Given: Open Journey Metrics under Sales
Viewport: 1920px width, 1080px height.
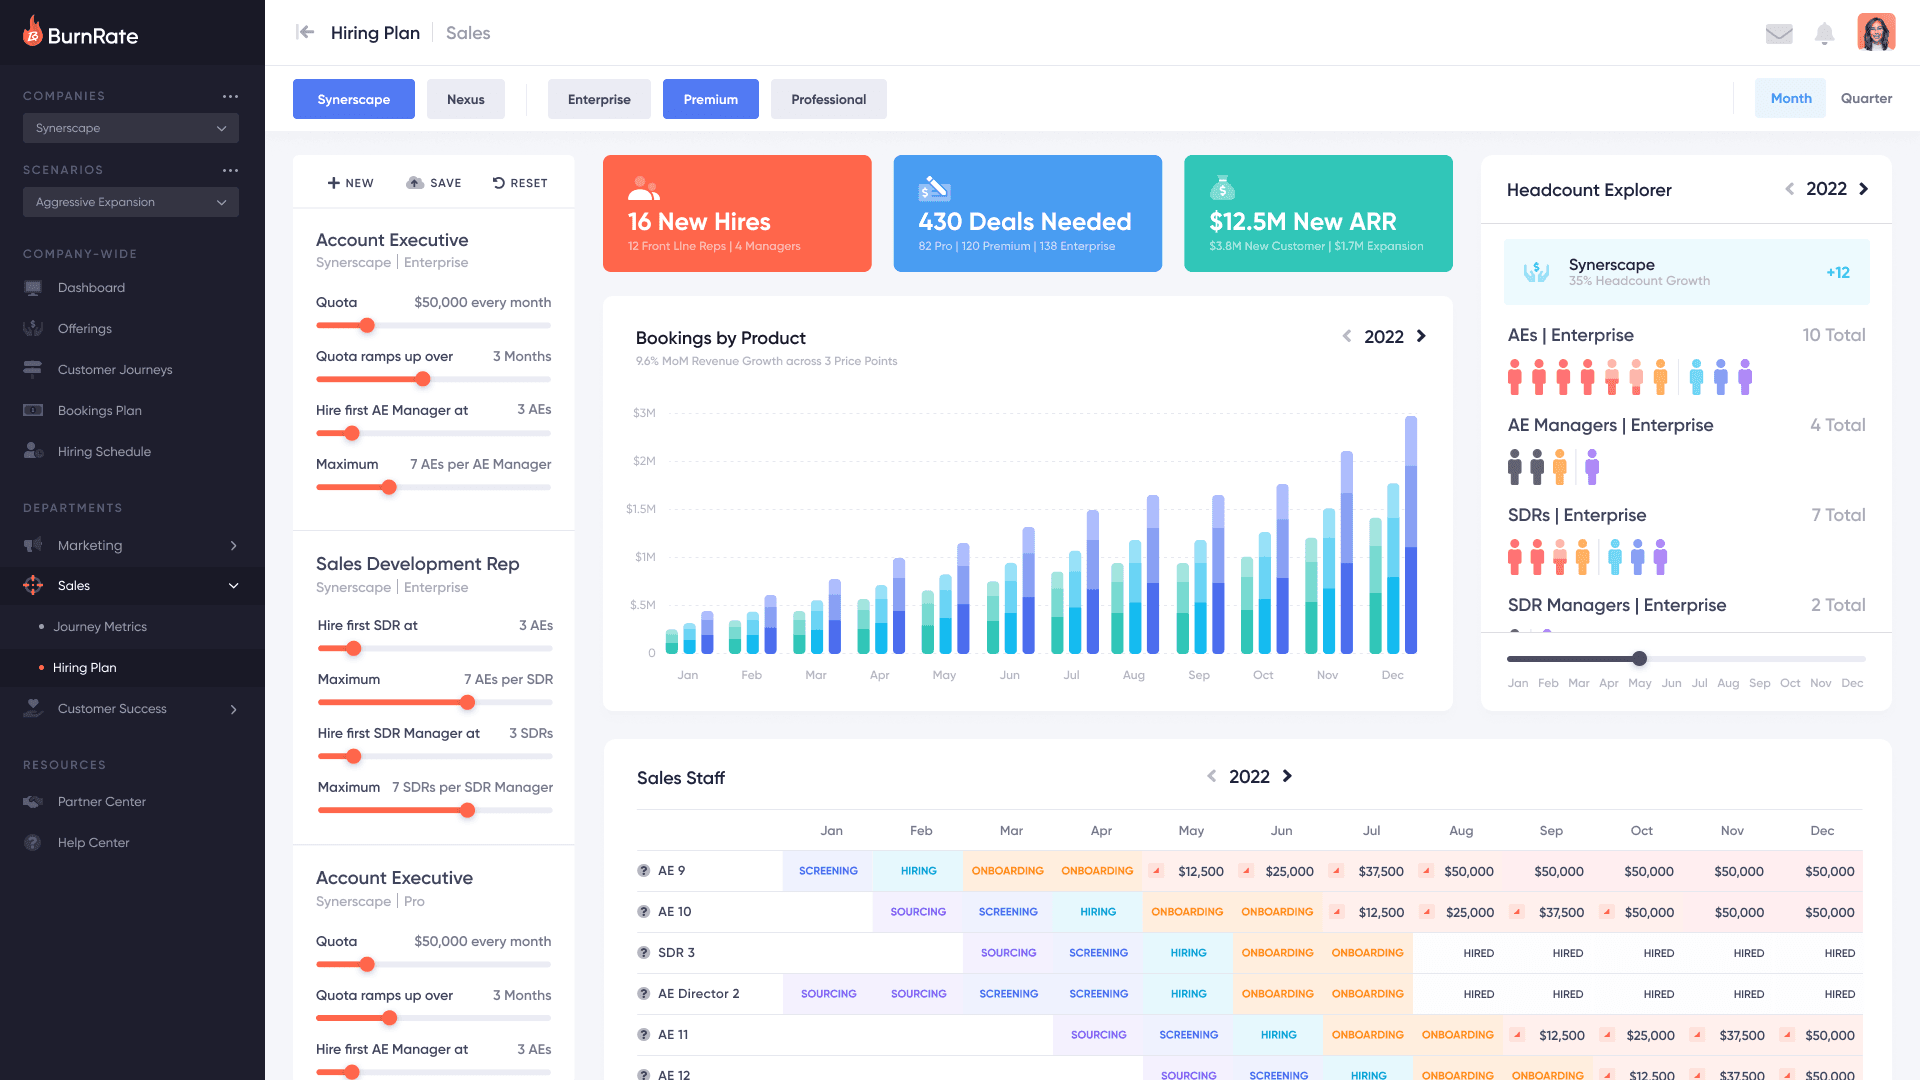Looking at the screenshot, I should pos(99,627).
